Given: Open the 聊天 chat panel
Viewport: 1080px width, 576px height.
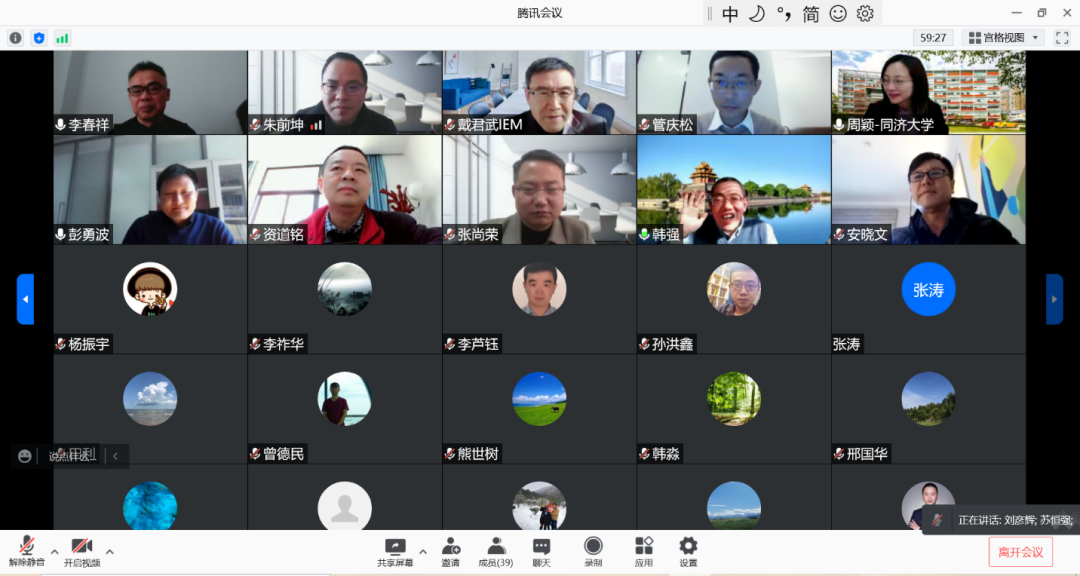Looking at the screenshot, I should click(x=541, y=551).
